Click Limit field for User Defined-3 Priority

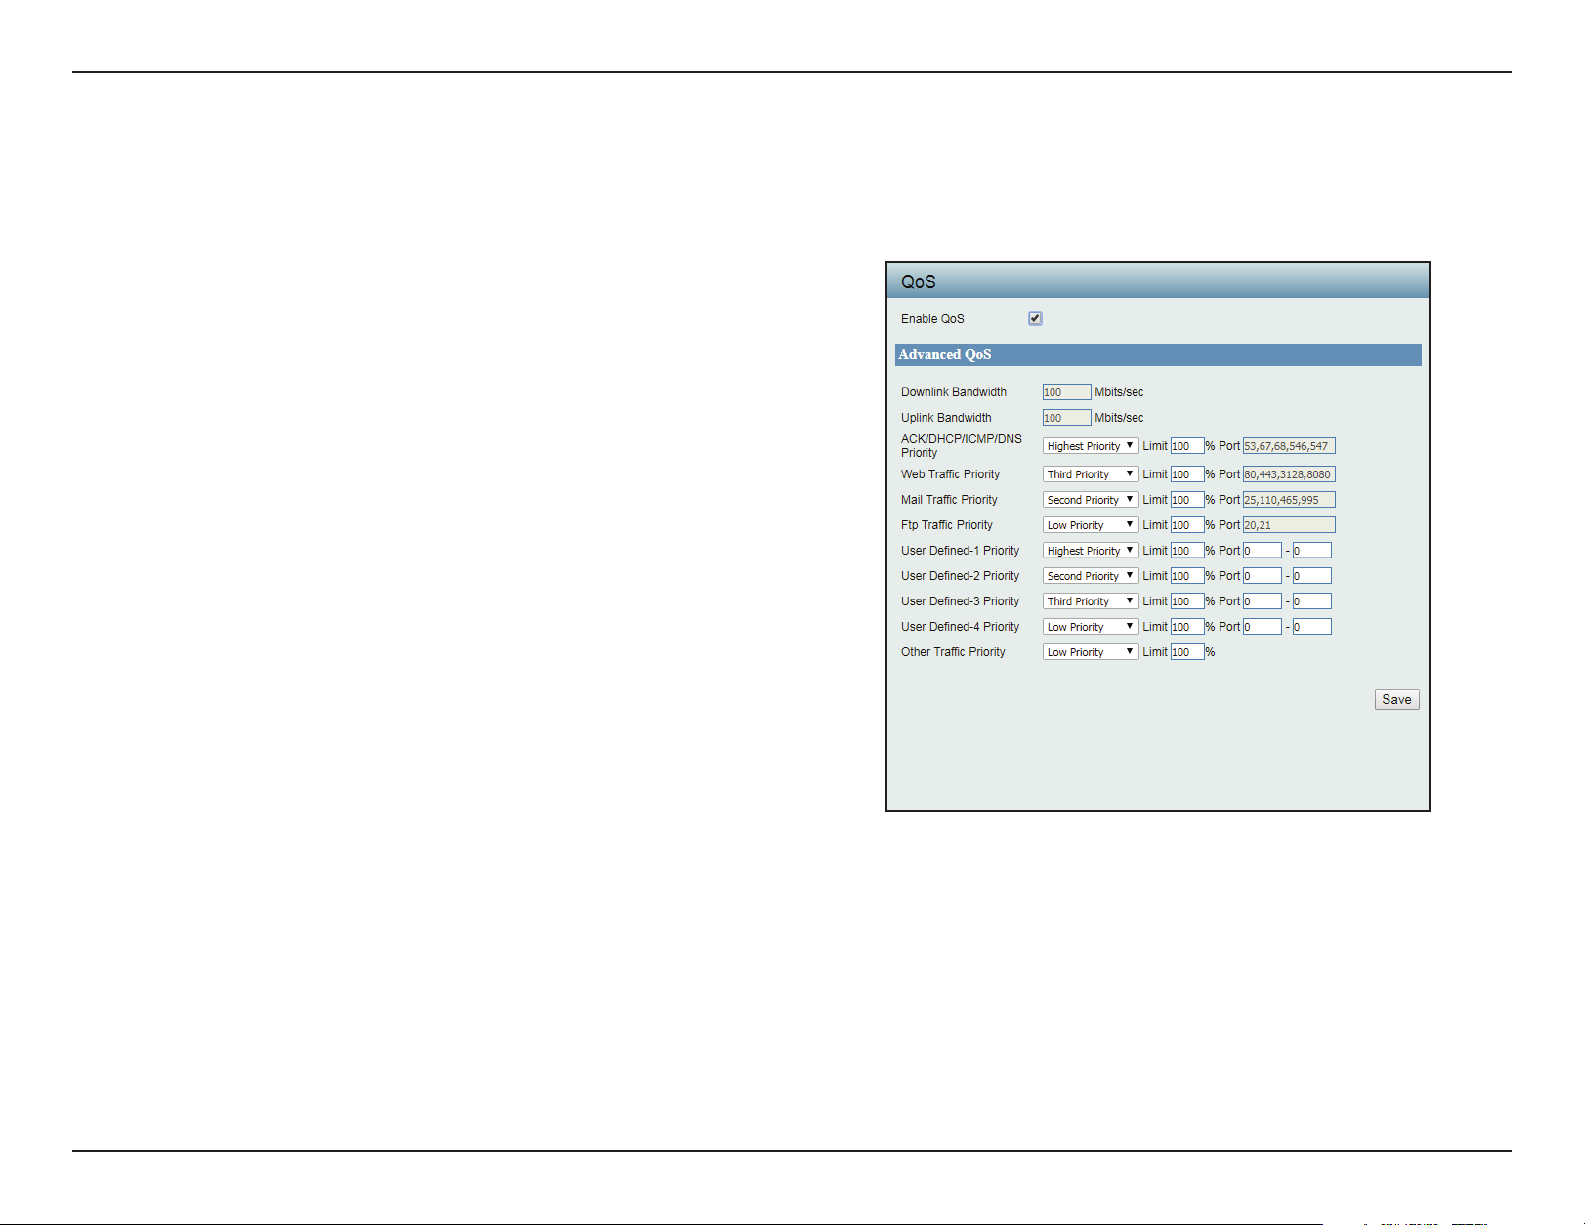[x=1187, y=601]
